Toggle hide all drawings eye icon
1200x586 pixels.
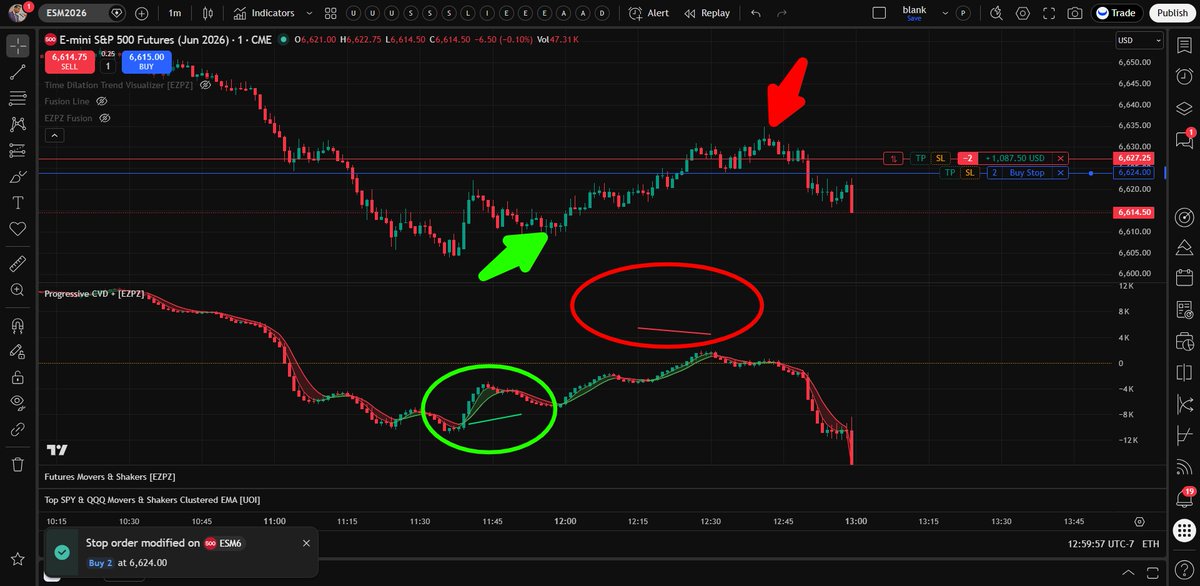17,403
